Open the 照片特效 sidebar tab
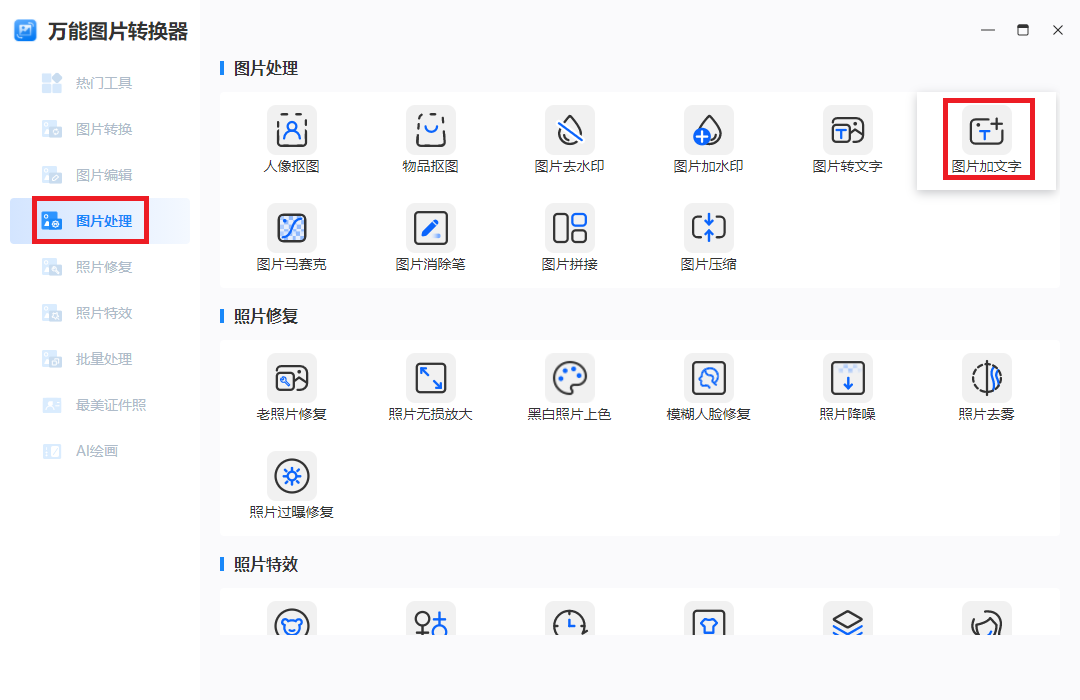The height and width of the screenshot is (700, 1080). point(100,313)
